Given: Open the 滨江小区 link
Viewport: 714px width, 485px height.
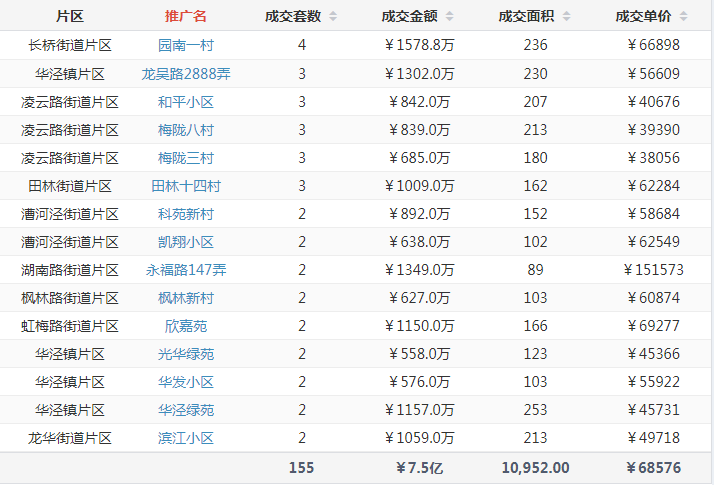Looking at the screenshot, I should point(186,438).
